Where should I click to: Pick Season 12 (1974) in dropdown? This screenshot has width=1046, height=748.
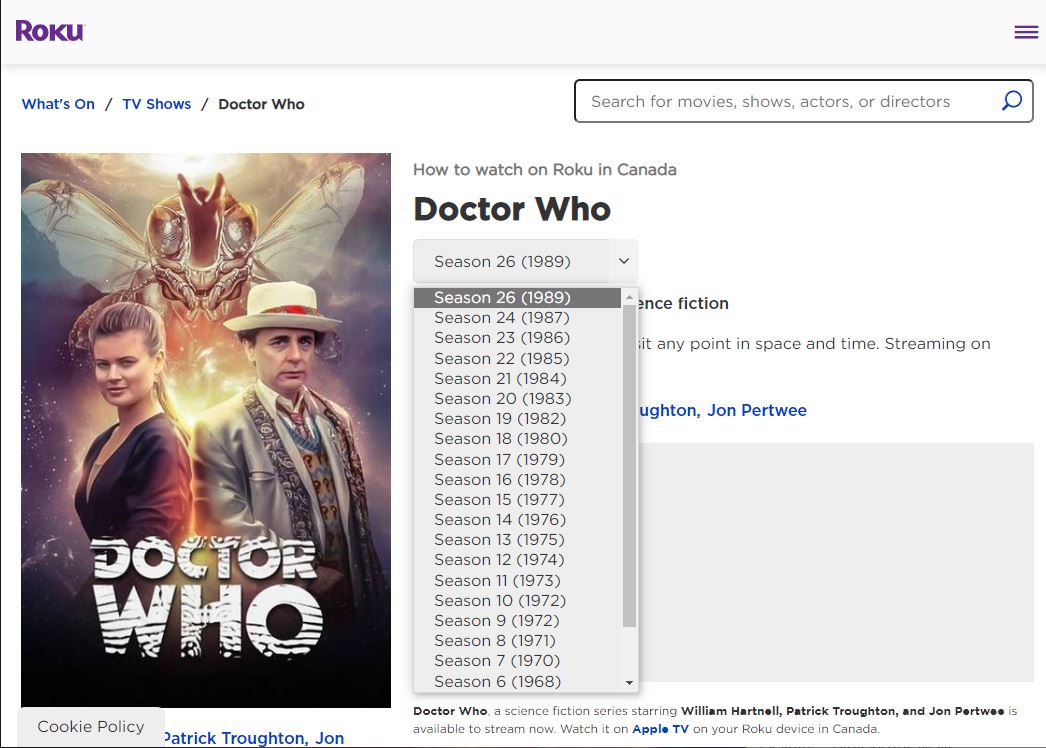(498, 559)
